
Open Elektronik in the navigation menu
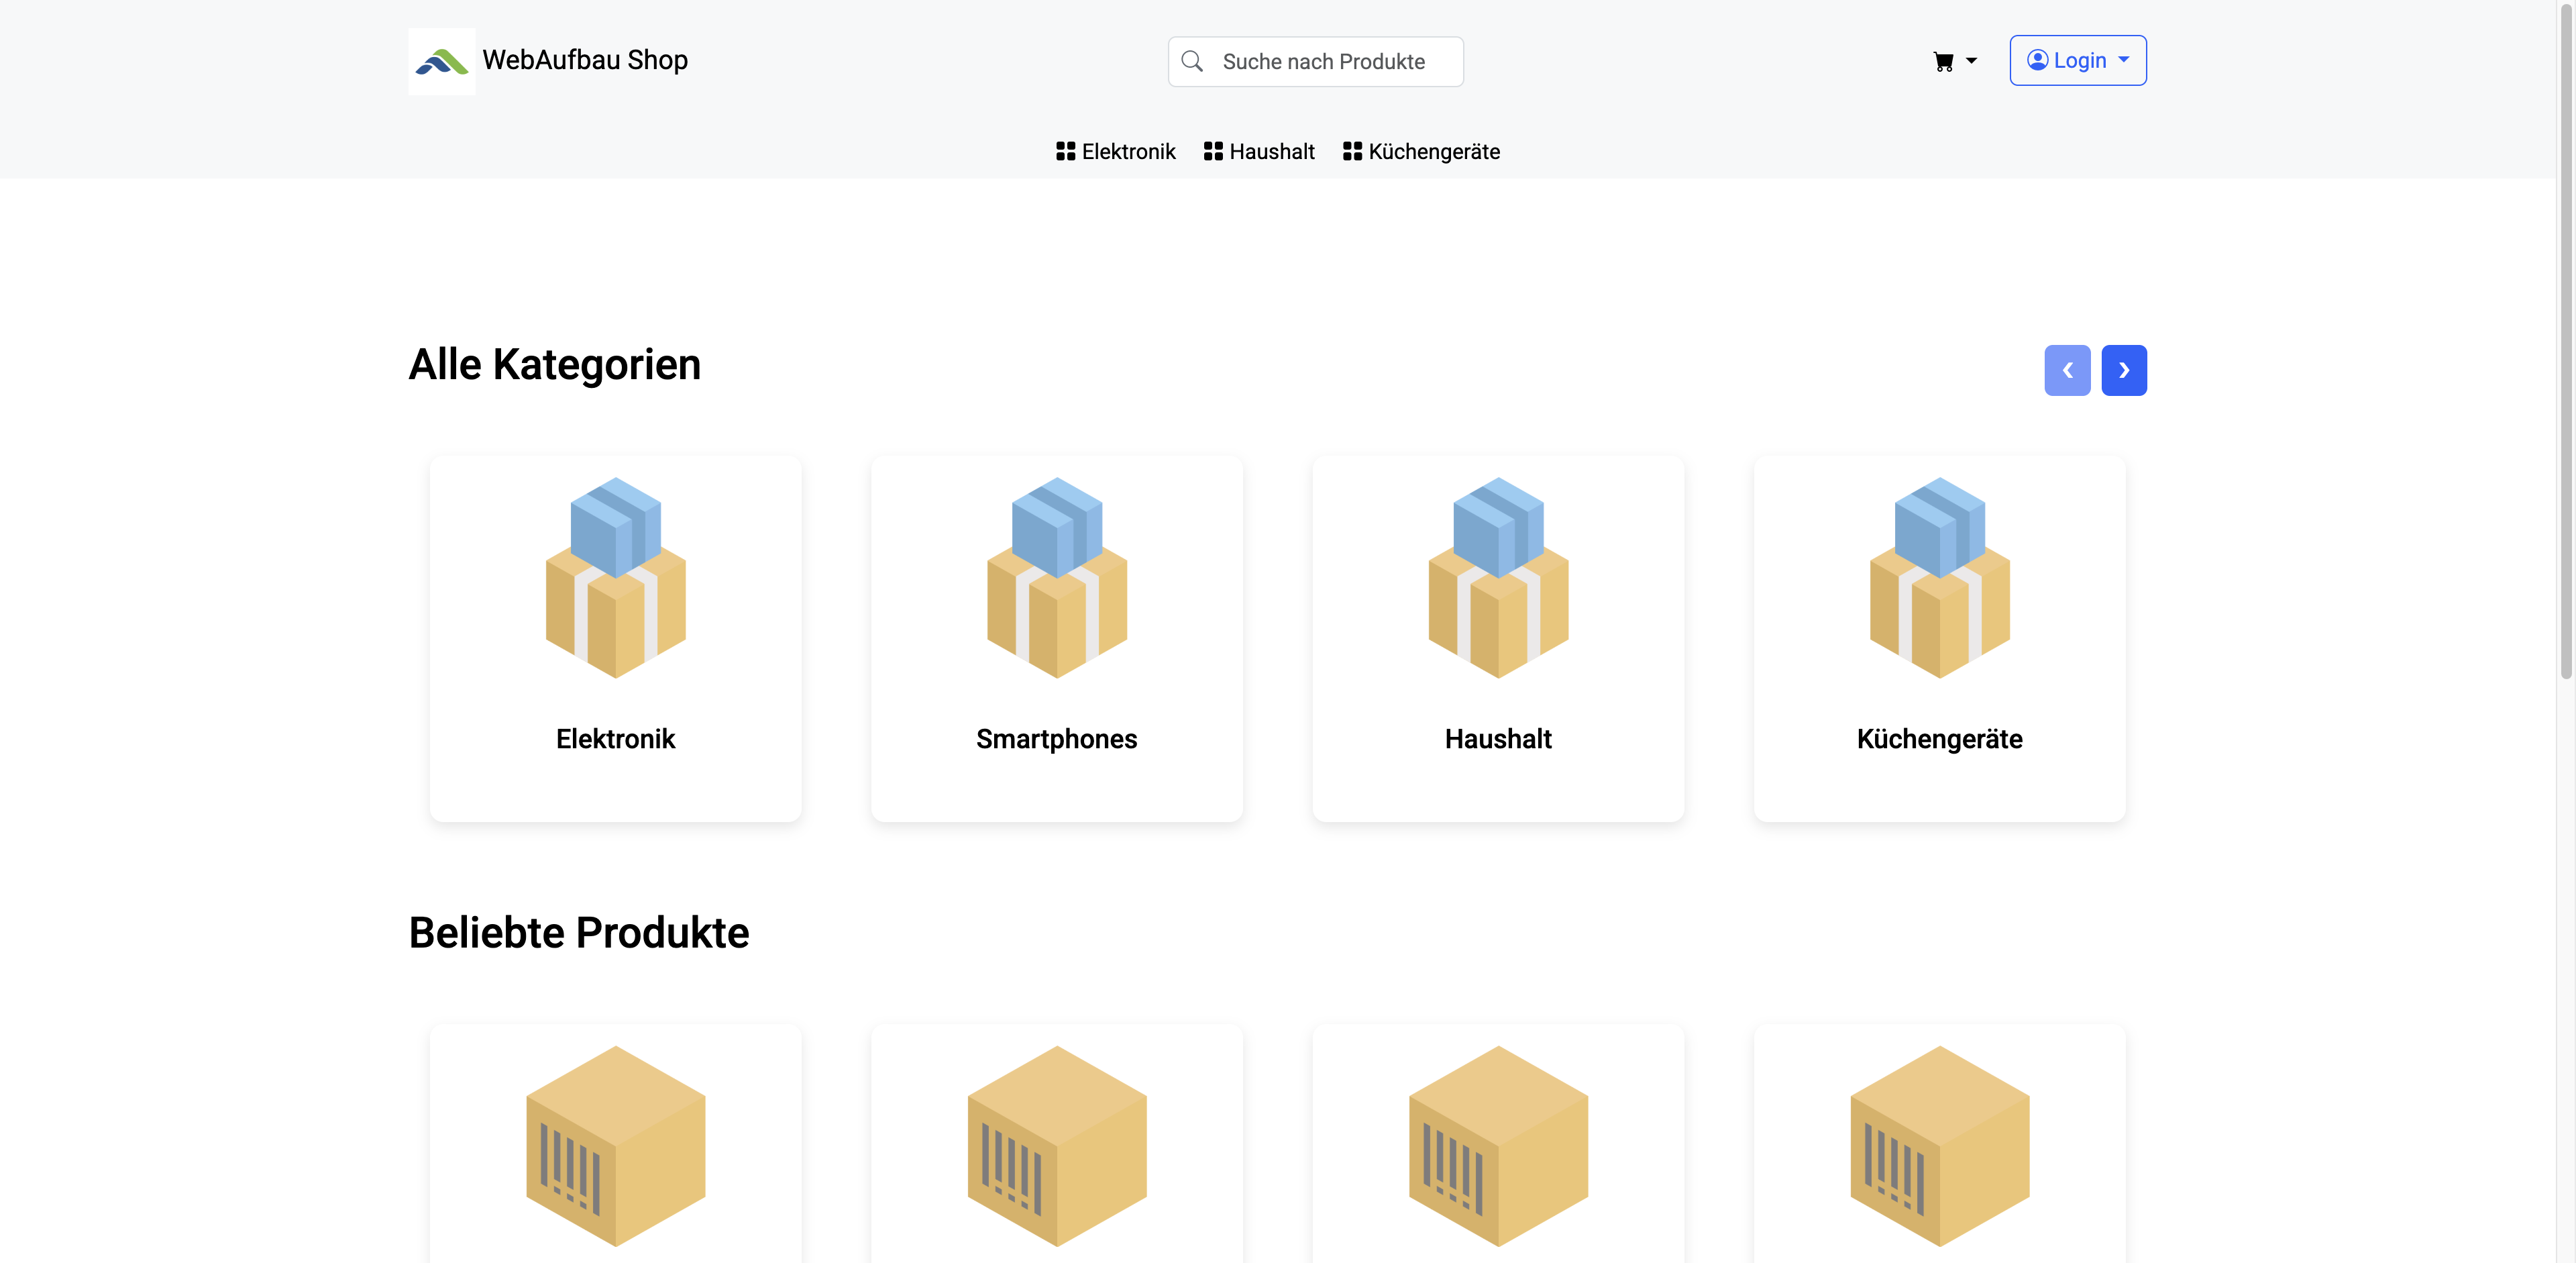click(1116, 151)
